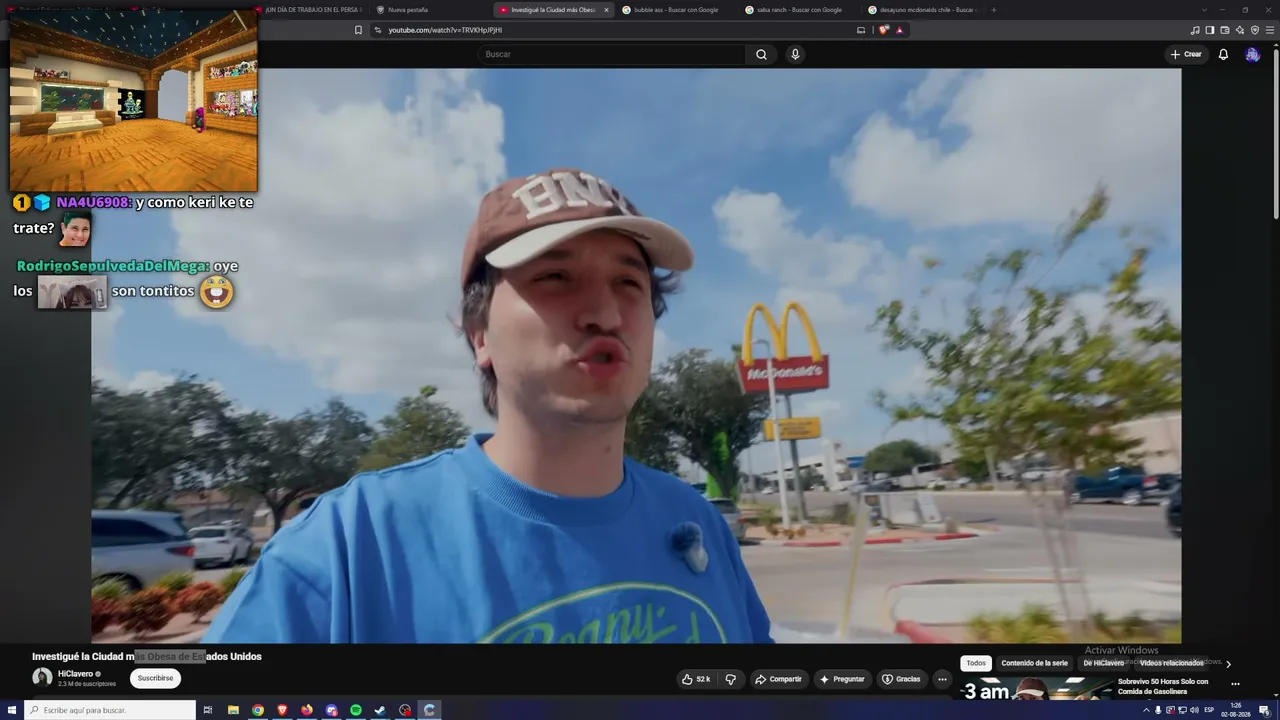Screen dimensions: 1280x720
Task: Select the Todos filter chip
Action: pos(976,663)
